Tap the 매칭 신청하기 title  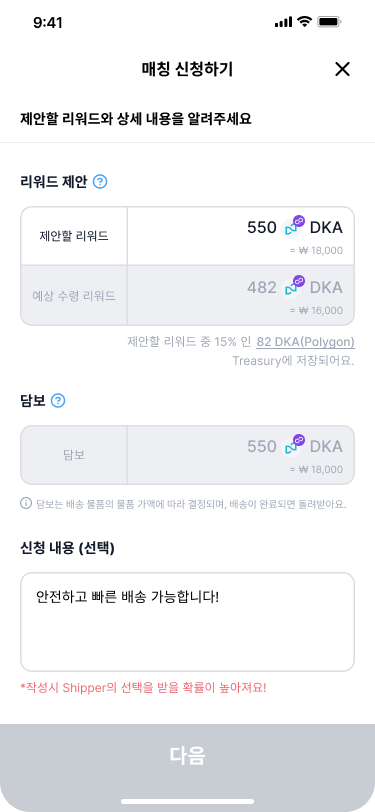click(x=188, y=69)
